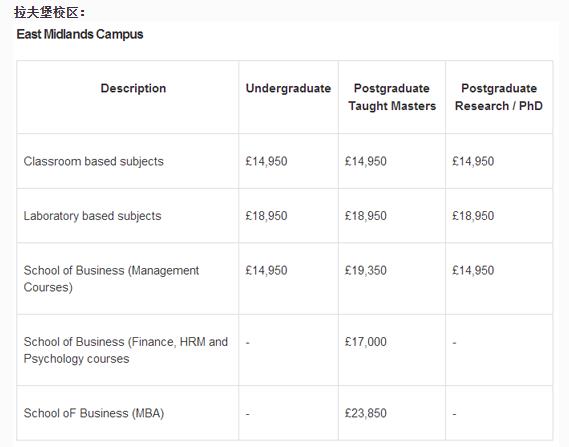Select the Description column header
Image resolution: width=569 pixels, height=447 pixels.
tap(133, 88)
